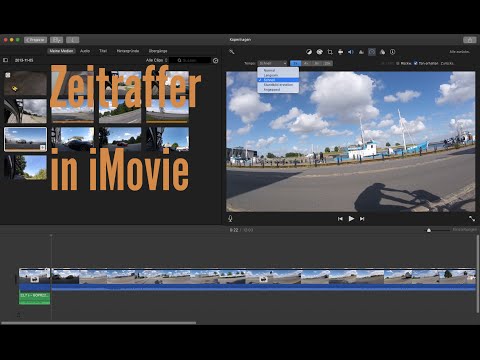Click Alle zurücks. to reset all
The height and width of the screenshot is (360, 480).
click(460, 52)
